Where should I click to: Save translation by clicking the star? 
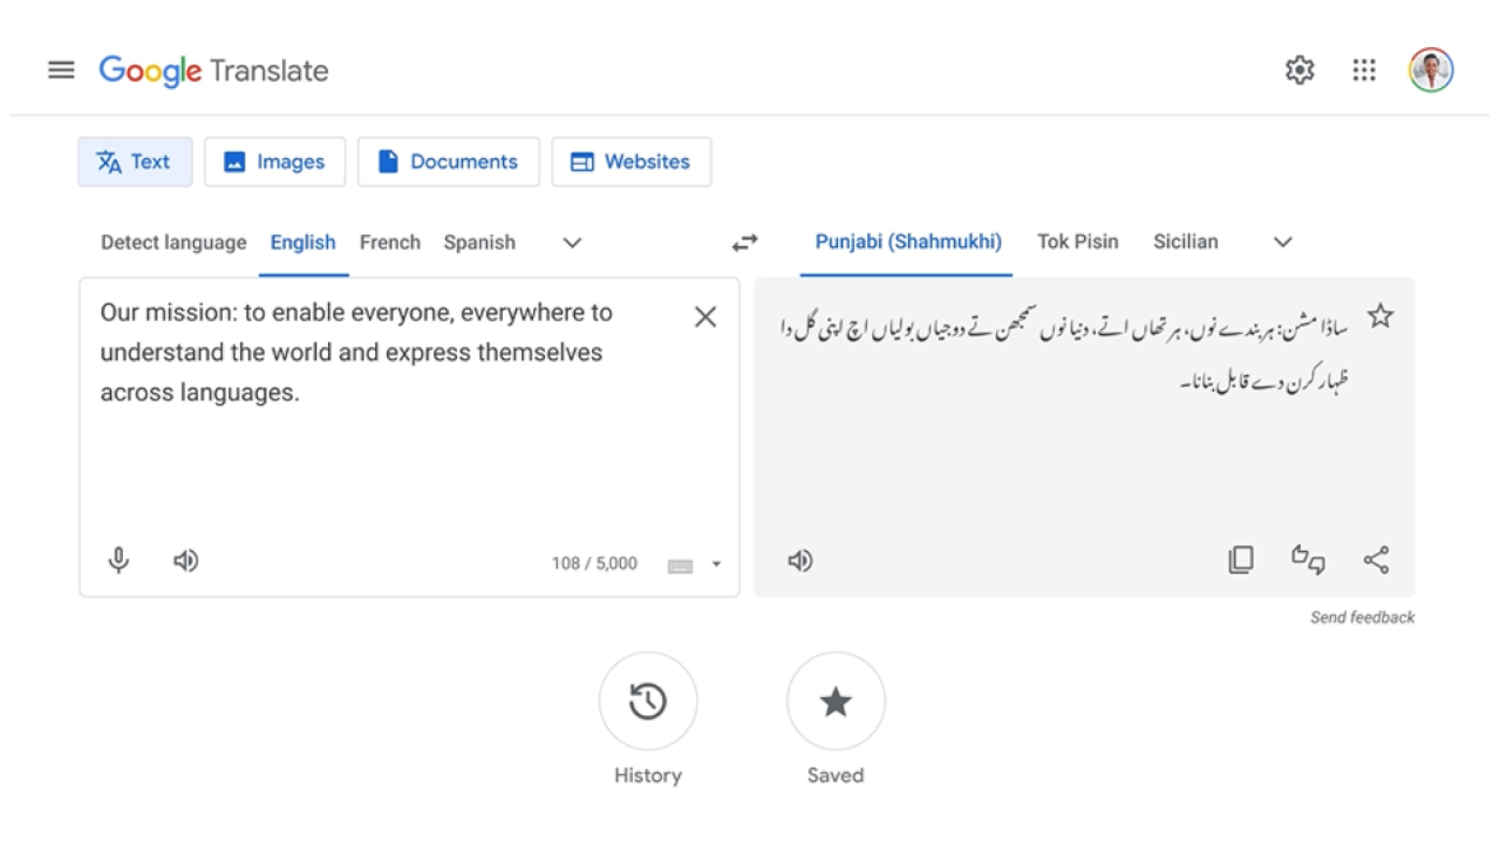[1380, 315]
